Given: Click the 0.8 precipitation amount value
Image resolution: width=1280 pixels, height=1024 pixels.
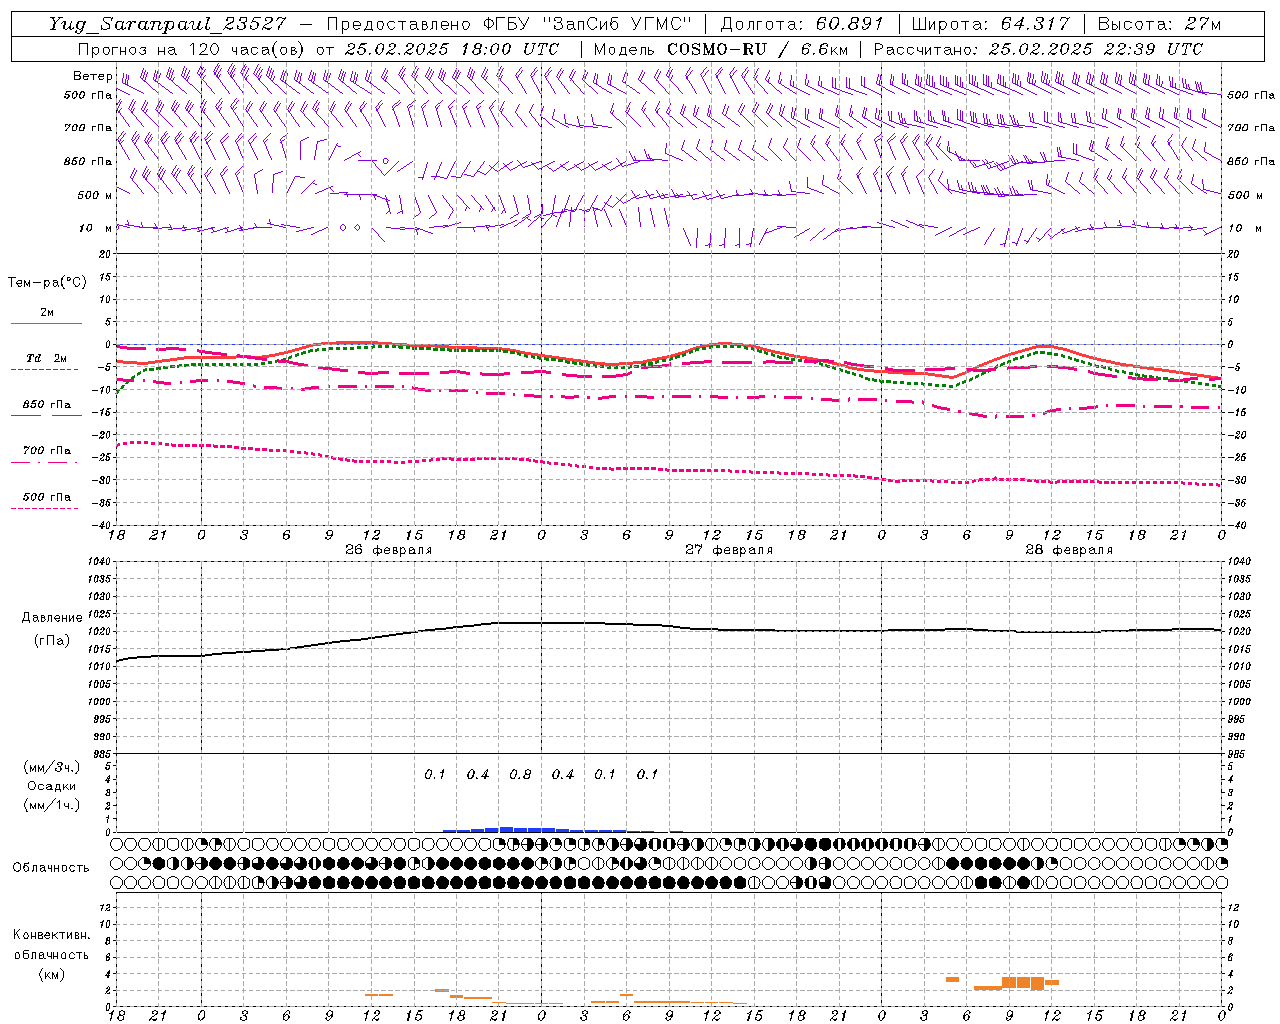Looking at the screenshot, I should 520,774.
